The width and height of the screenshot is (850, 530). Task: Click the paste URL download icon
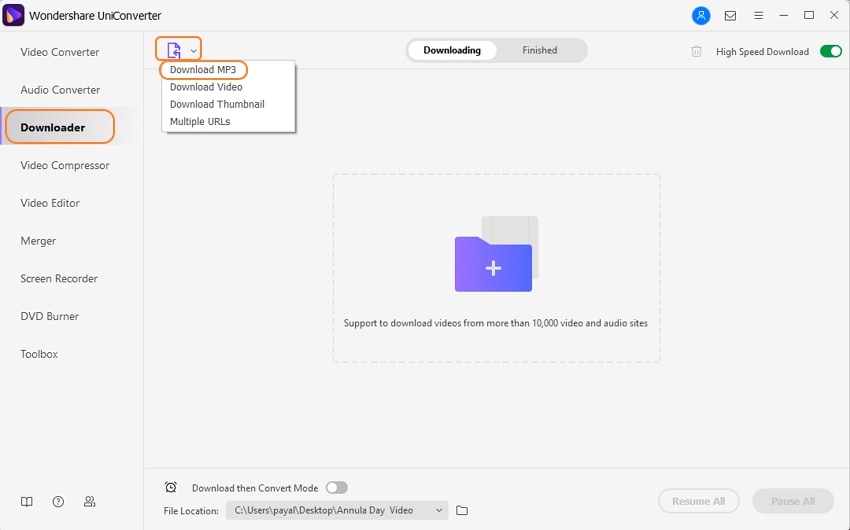(x=173, y=50)
